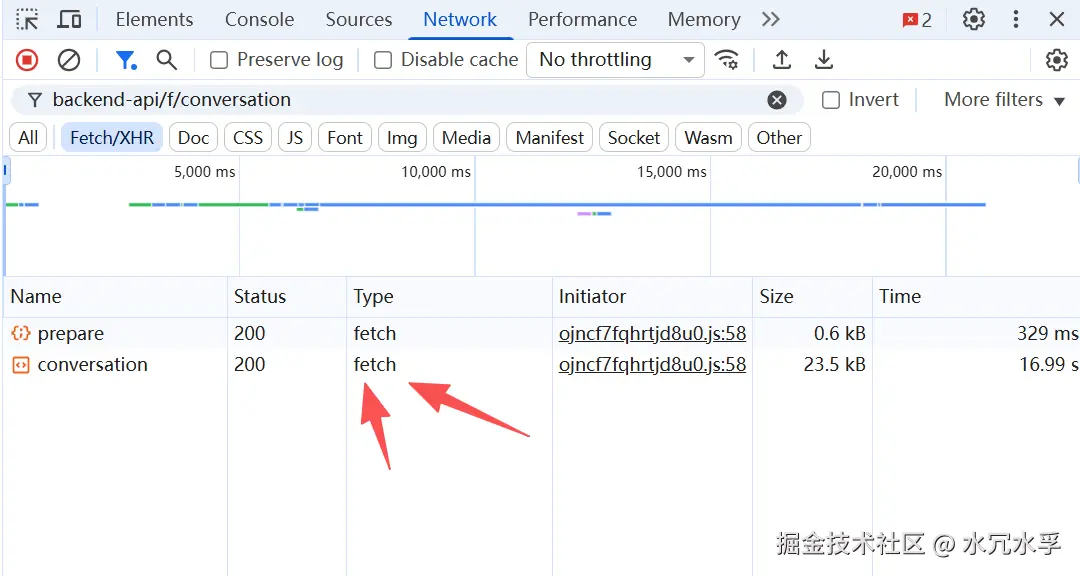1080x576 pixels.
Task: Expand the More filters dropdown
Action: click(x=1004, y=100)
